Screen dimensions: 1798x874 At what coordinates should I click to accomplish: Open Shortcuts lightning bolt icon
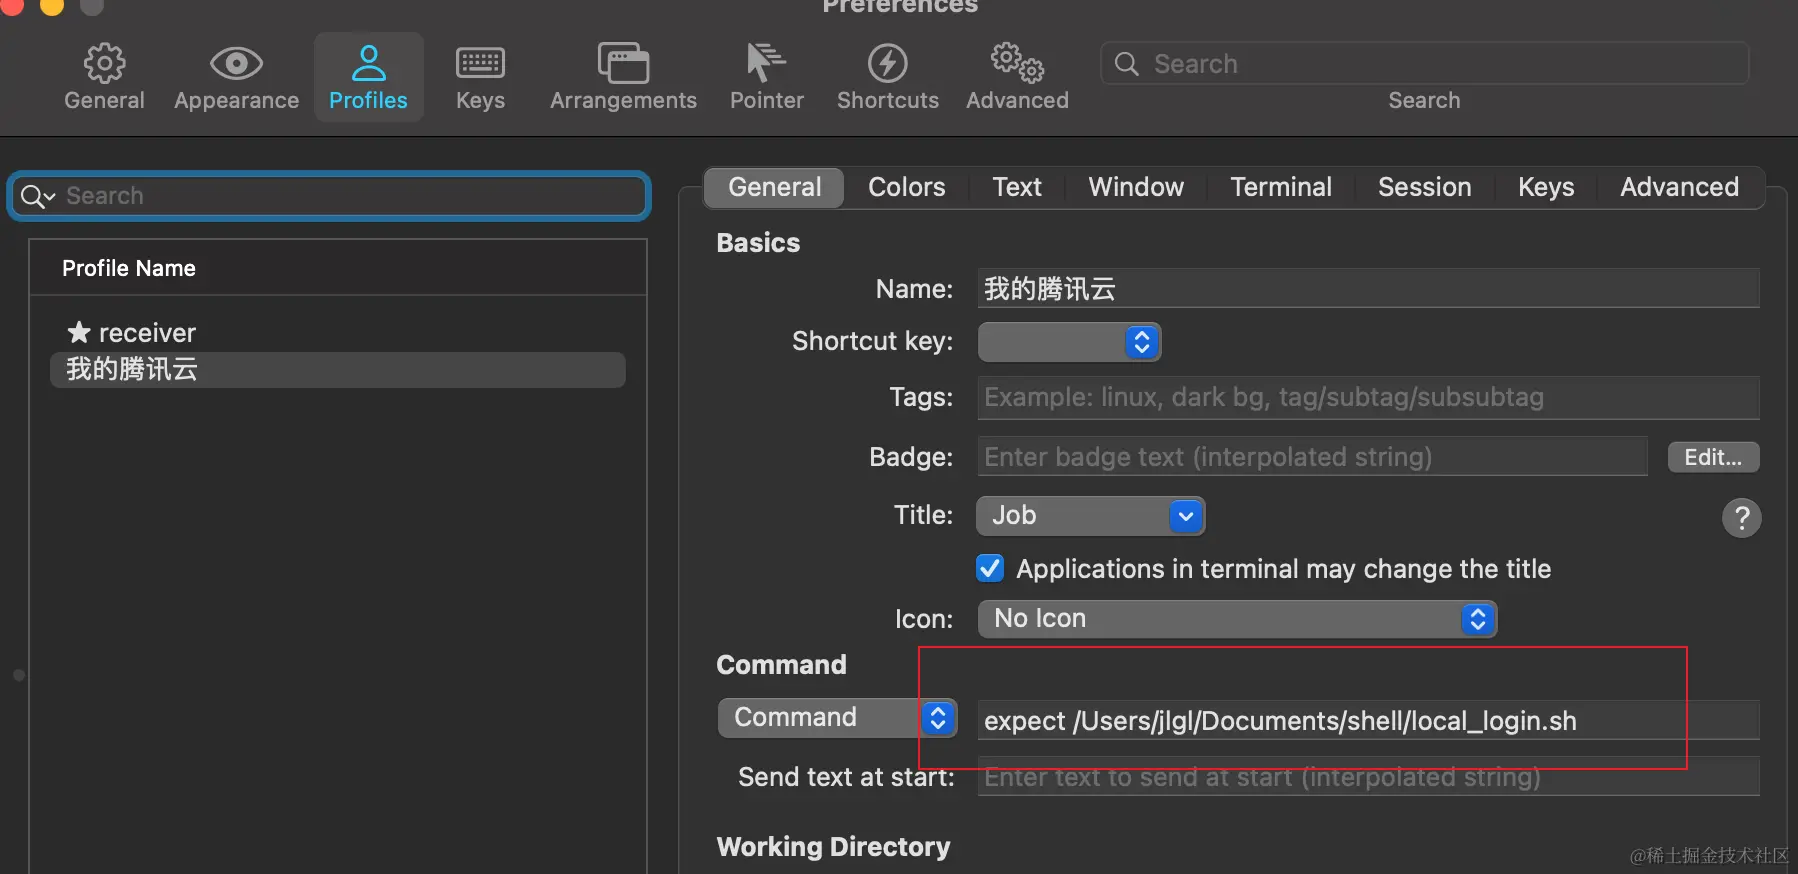click(887, 63)
